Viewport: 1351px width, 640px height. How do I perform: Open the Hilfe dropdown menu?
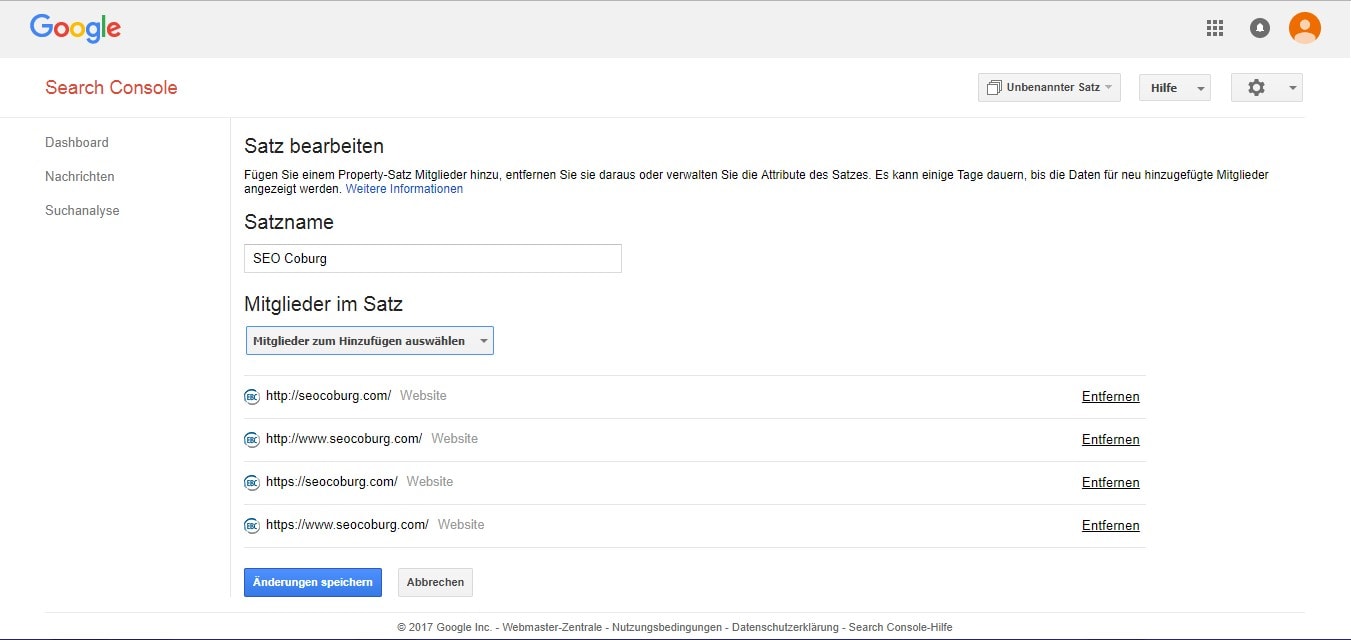coord(1175,87)
